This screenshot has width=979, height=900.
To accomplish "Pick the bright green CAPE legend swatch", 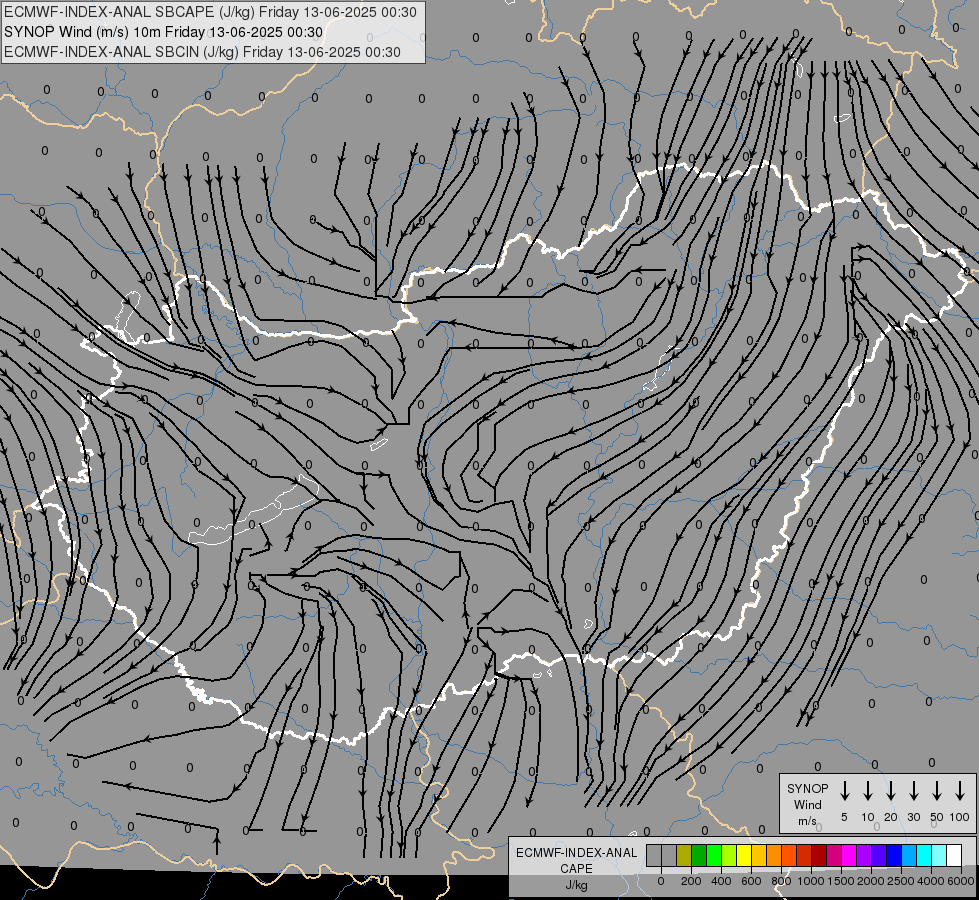I will (x=714, y=855).
